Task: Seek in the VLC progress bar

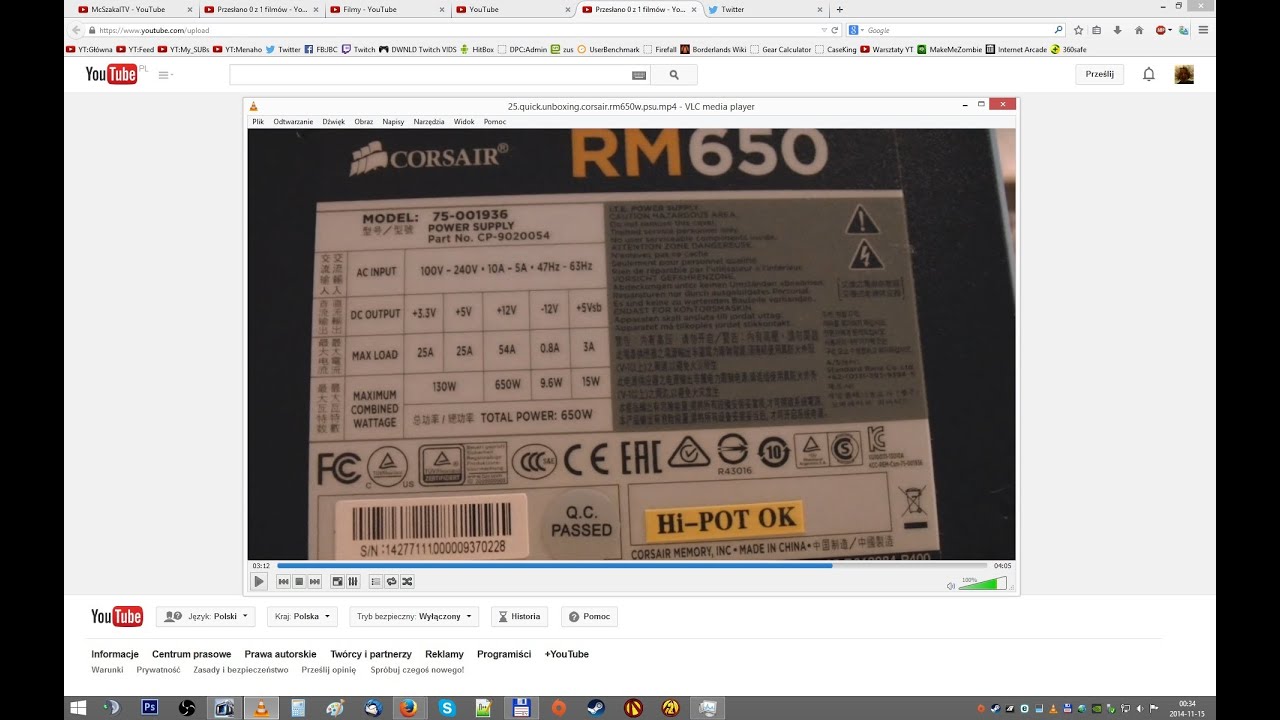Action: click(631, 565)
